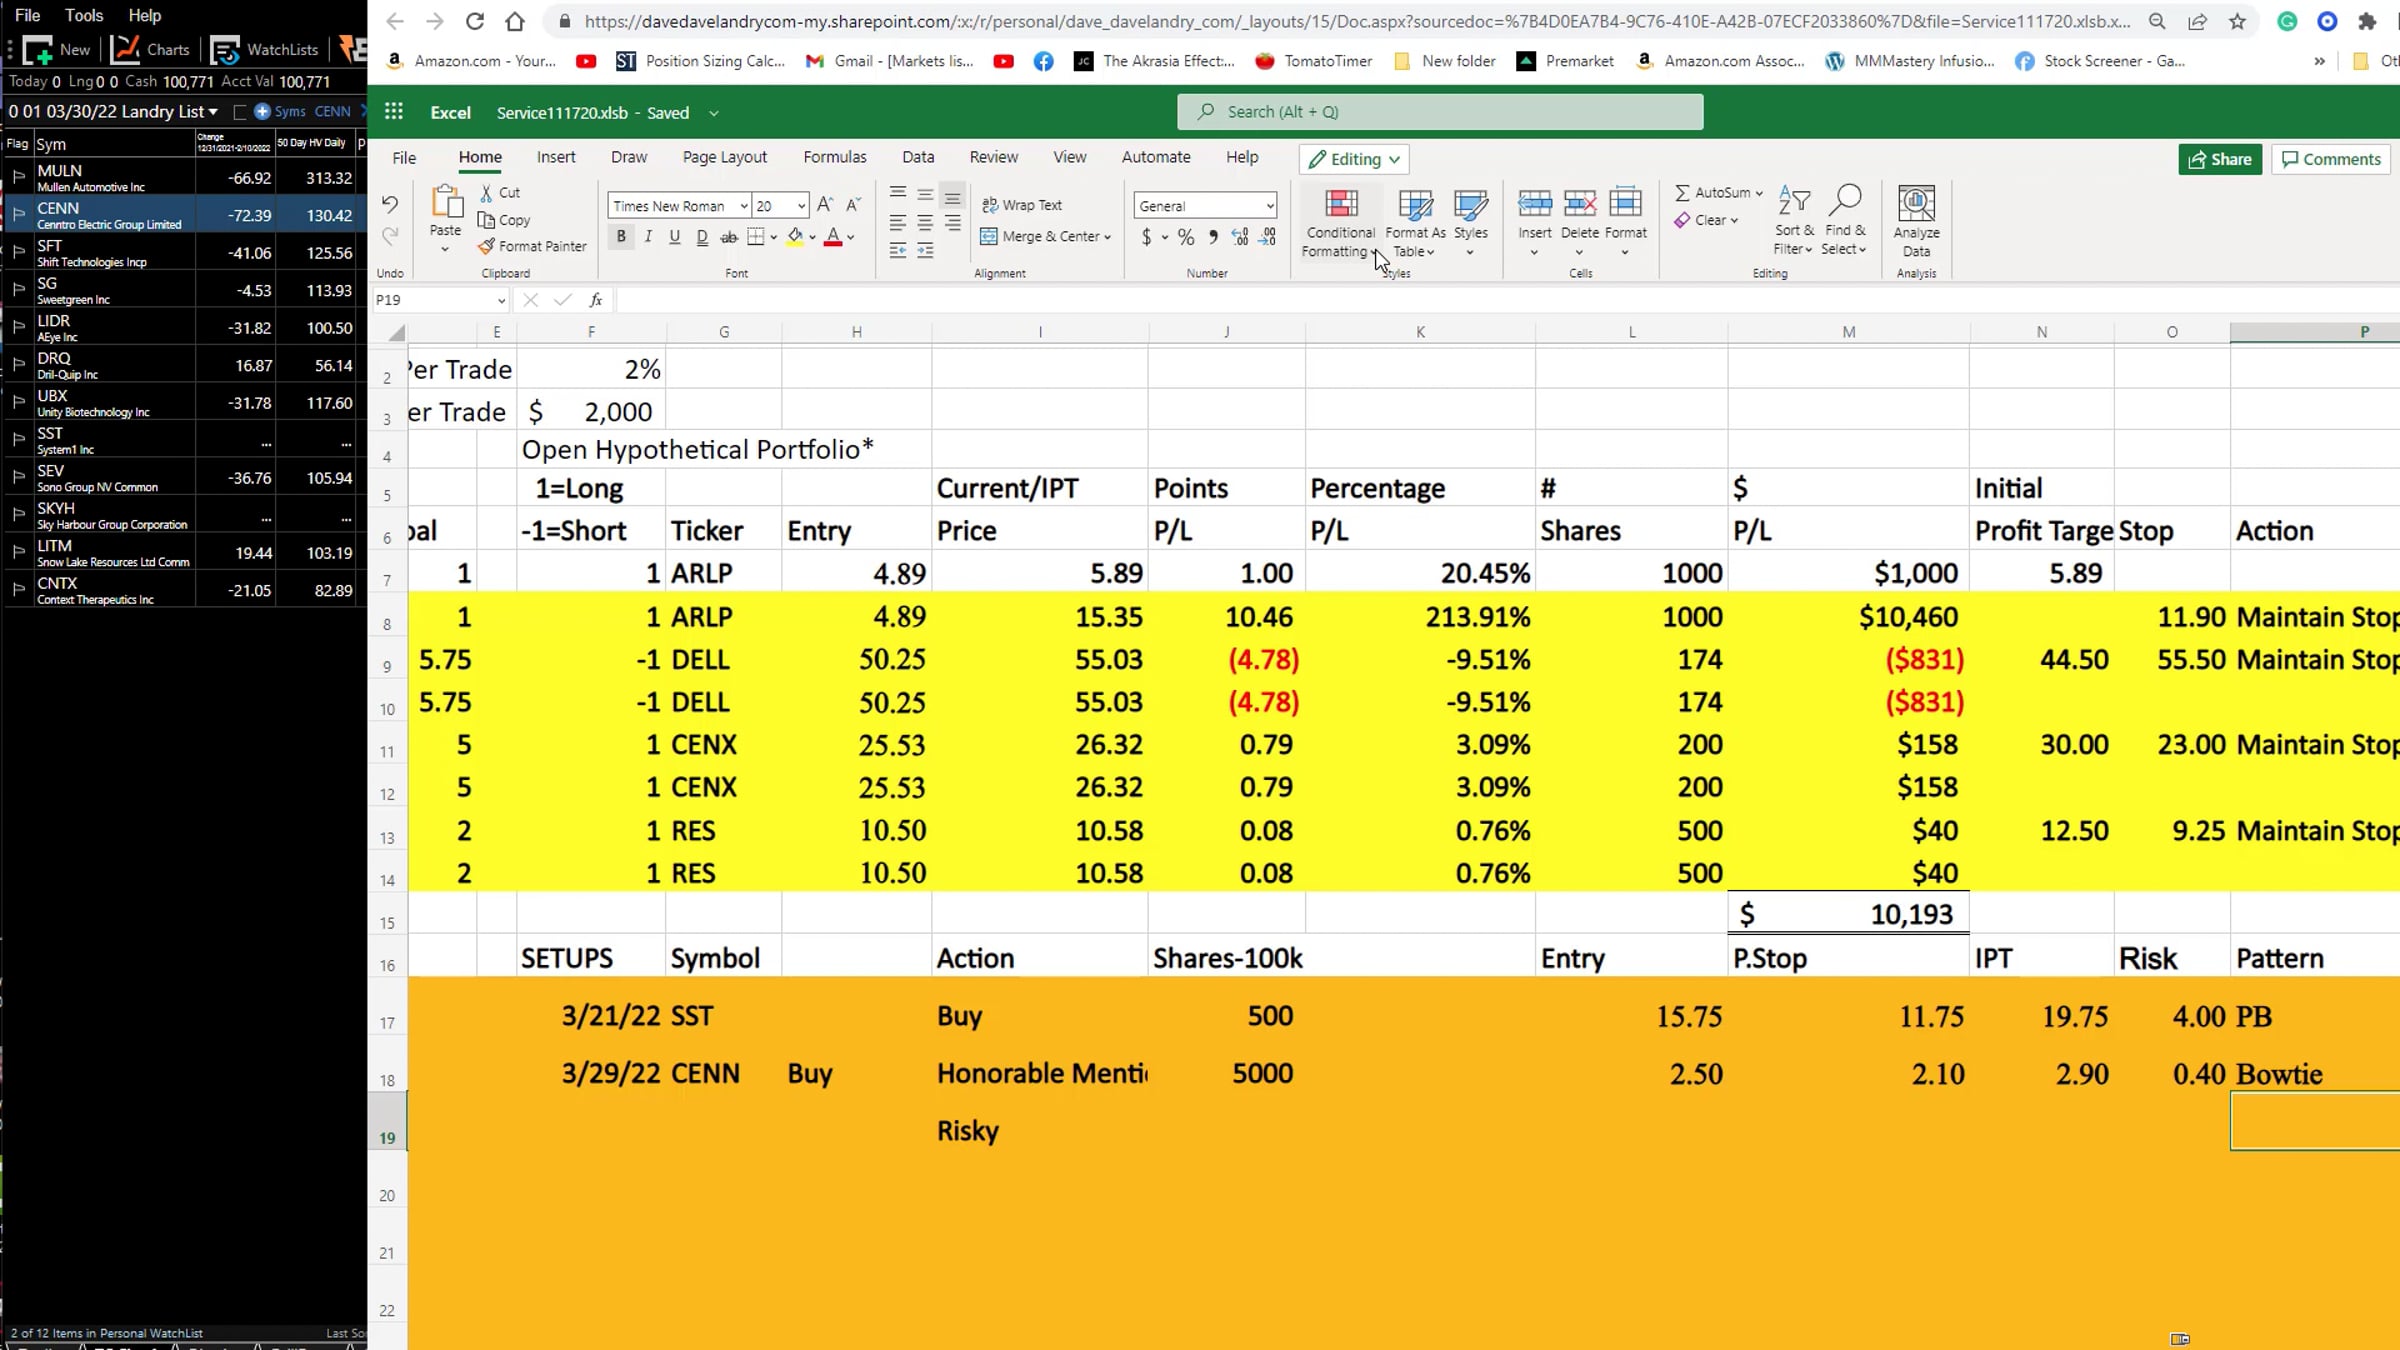
Task: Expand the Landry List watchlist dropdown
Action: click(x=213, y=112)
